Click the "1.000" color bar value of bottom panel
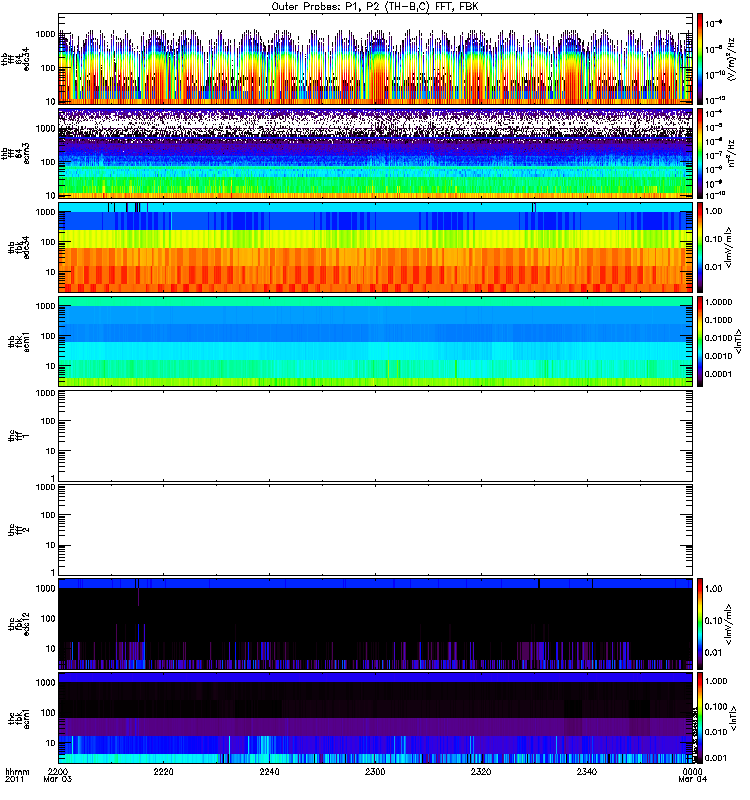Image resolution: width=750 pixels, height=800 pixels. pyautogui.click(x=716, y=681)
